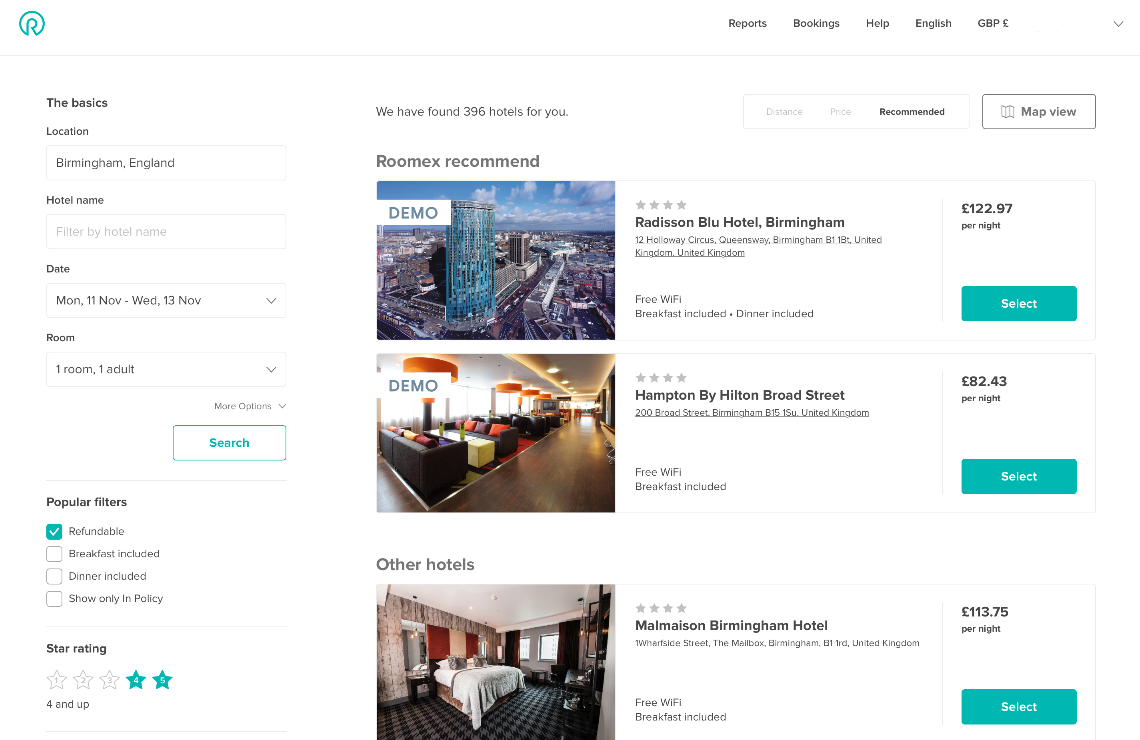The width and height of the screenshot is (1140, 740).
Task: Select the 5-star rating icon
Action: (162, 680)
